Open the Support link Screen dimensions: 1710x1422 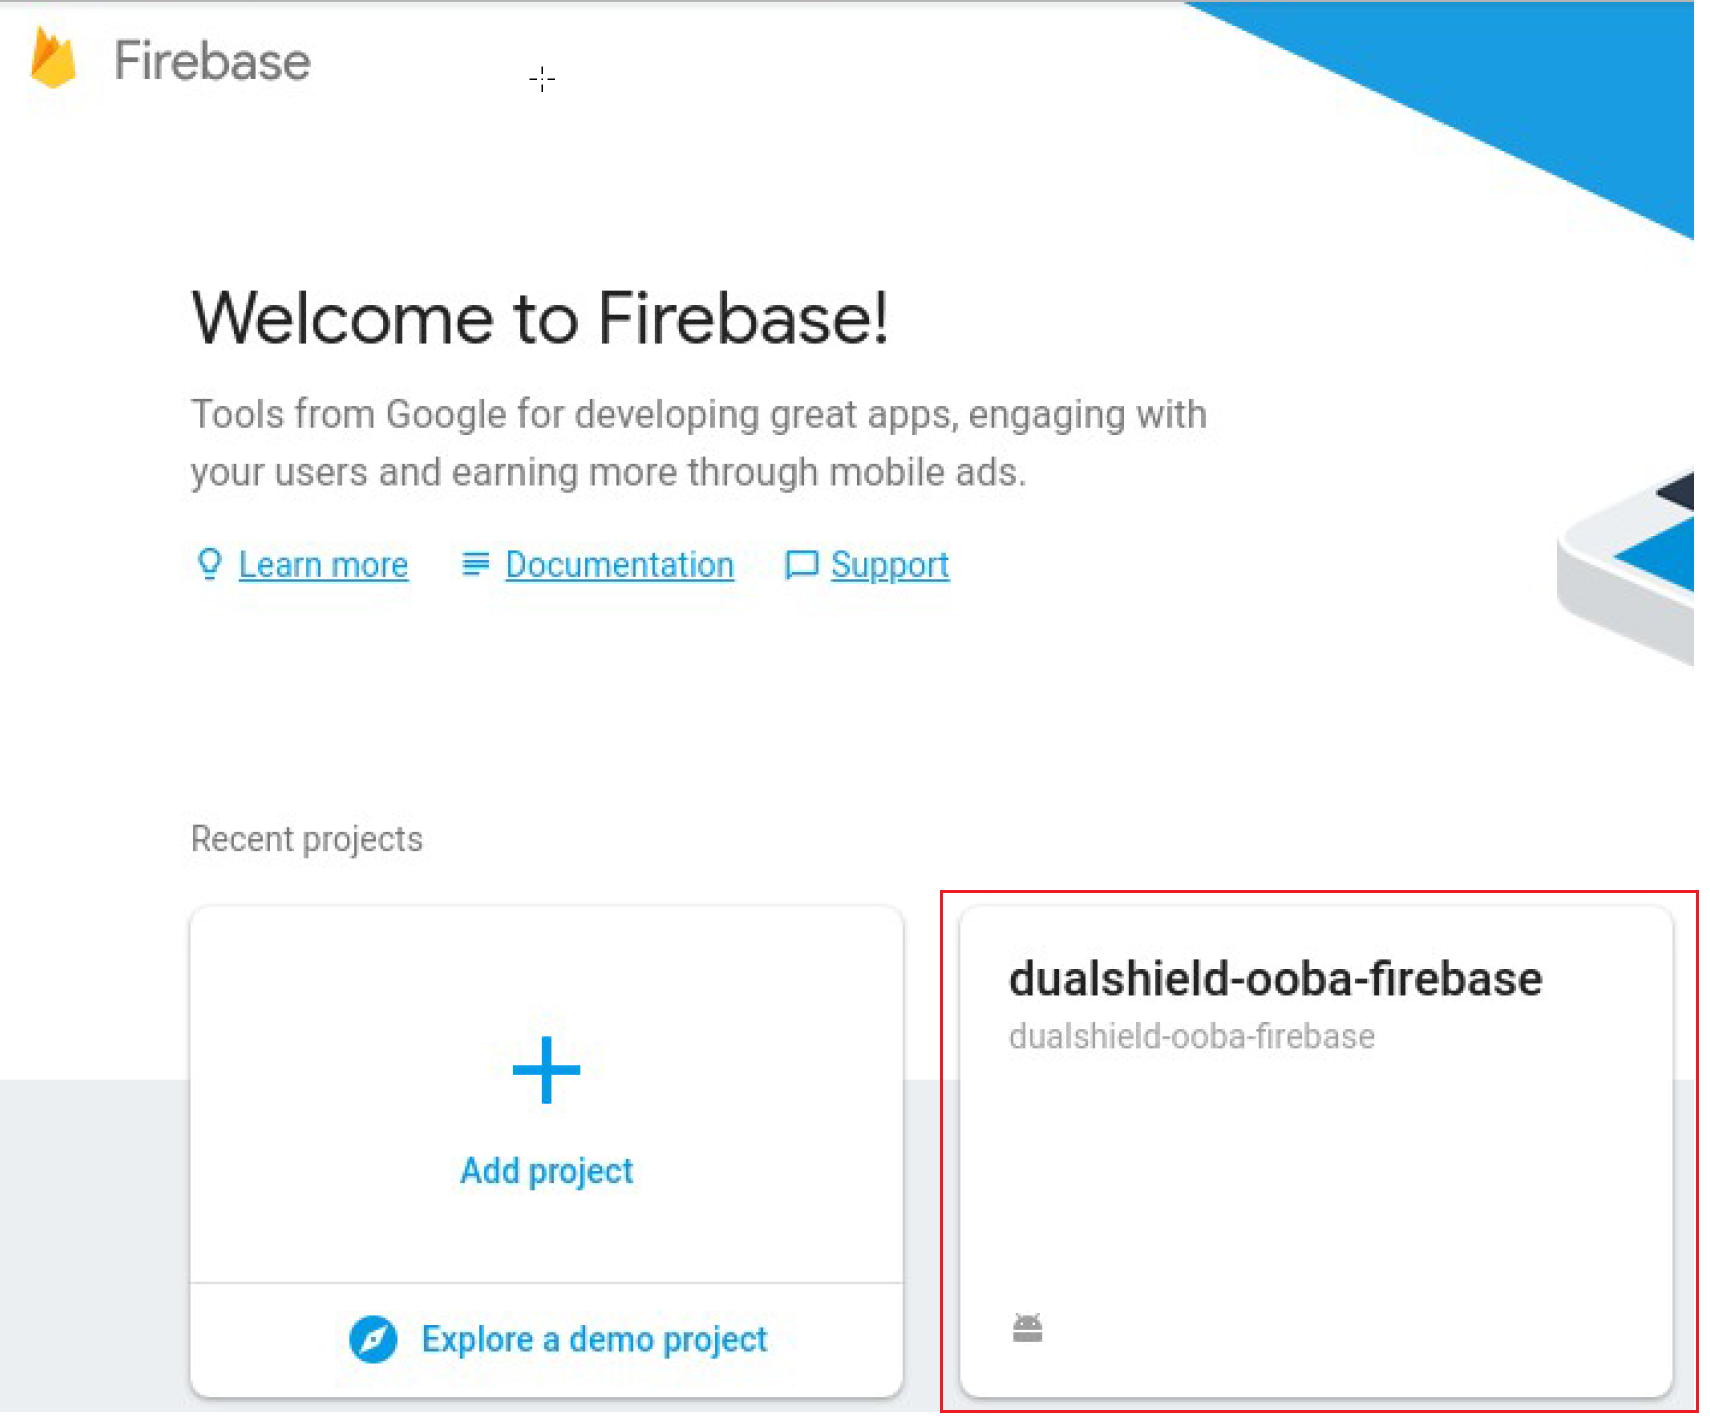pos(889,565)
